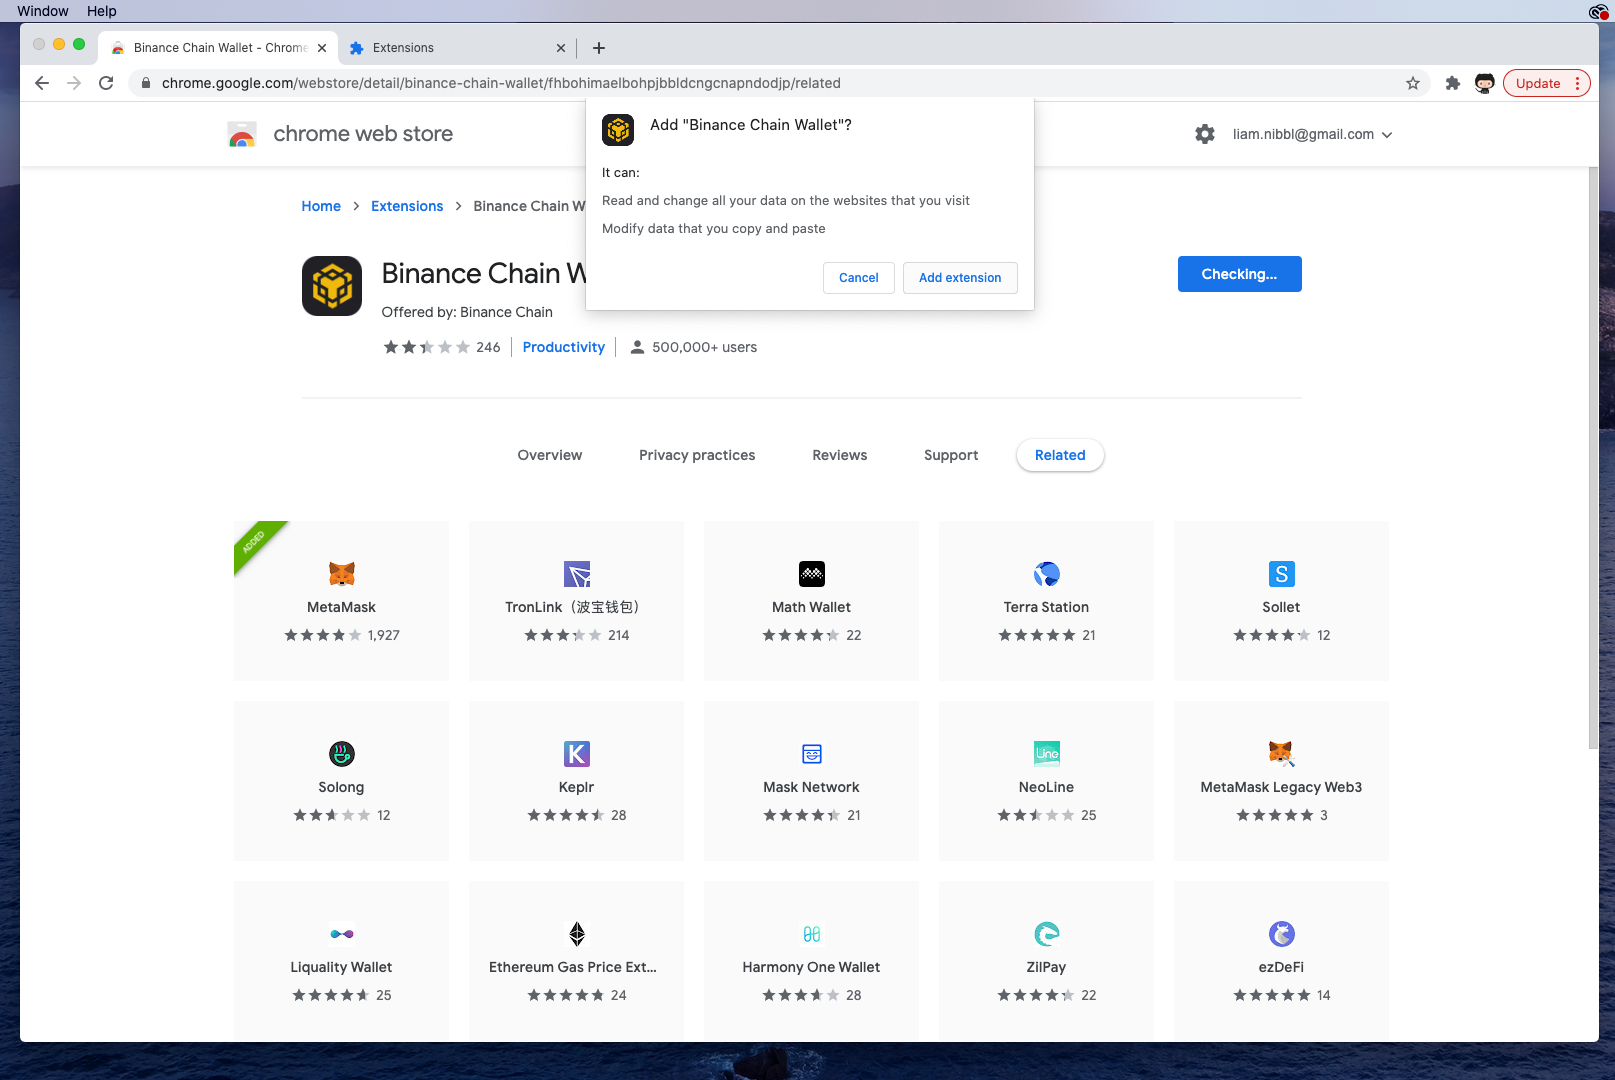Close the Extensions browser tab
This screenshot has width=1615, height=1080.
click(561, 48)
